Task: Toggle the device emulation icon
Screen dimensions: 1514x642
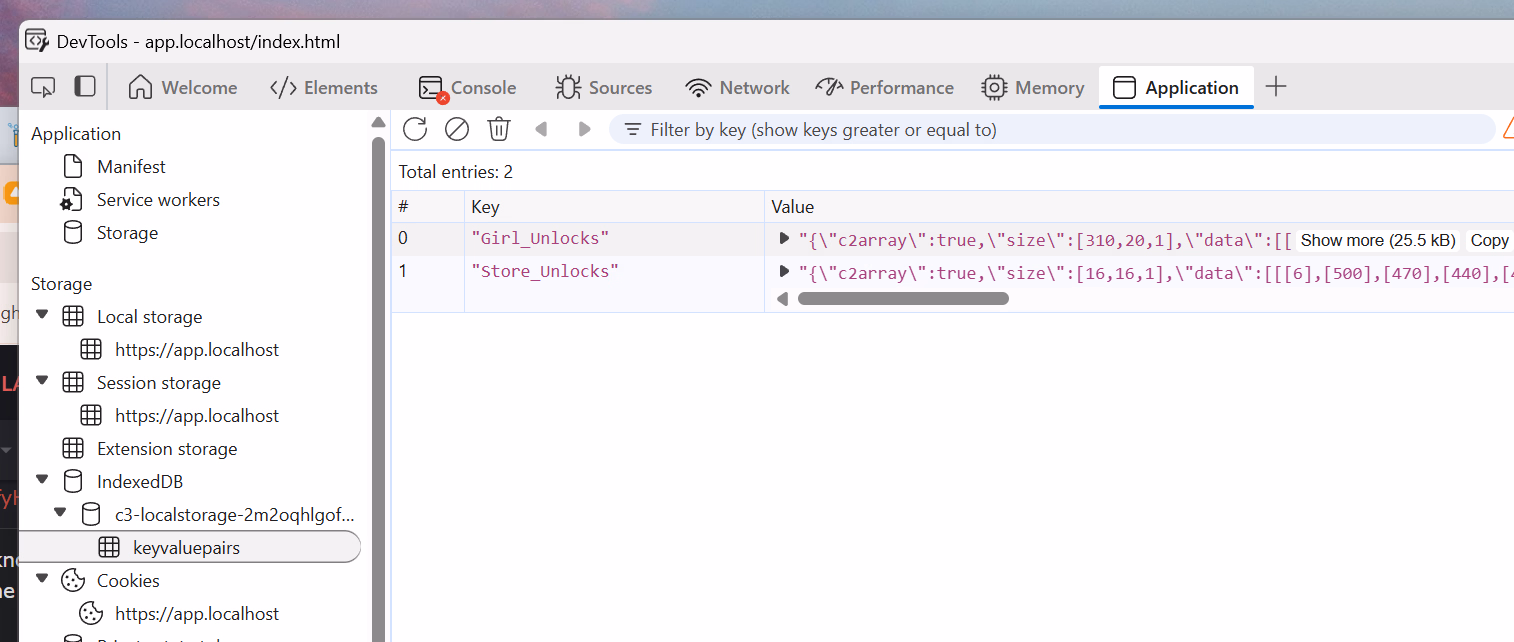Action: (x=85, y=87)
